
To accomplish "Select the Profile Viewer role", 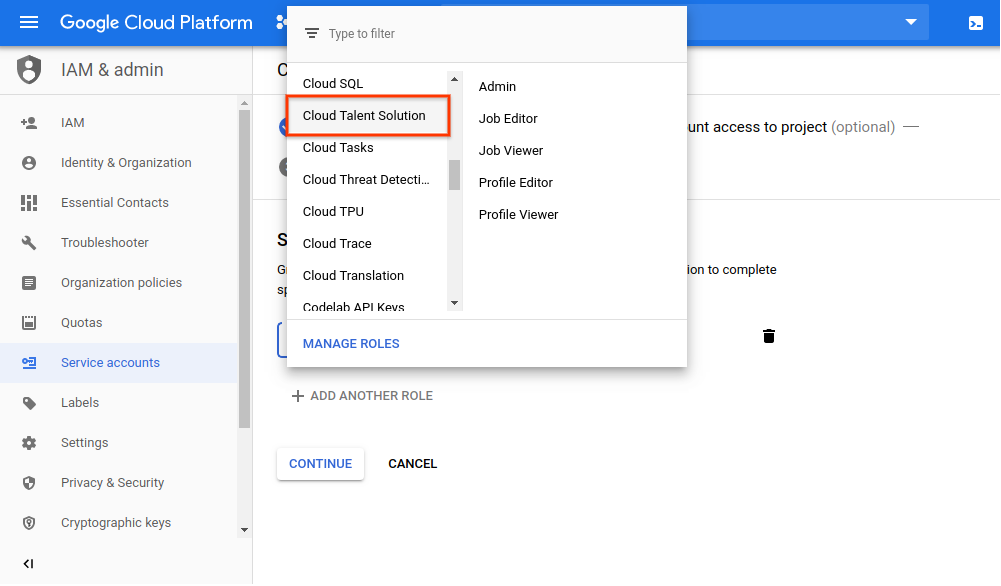I will point(518,215).
